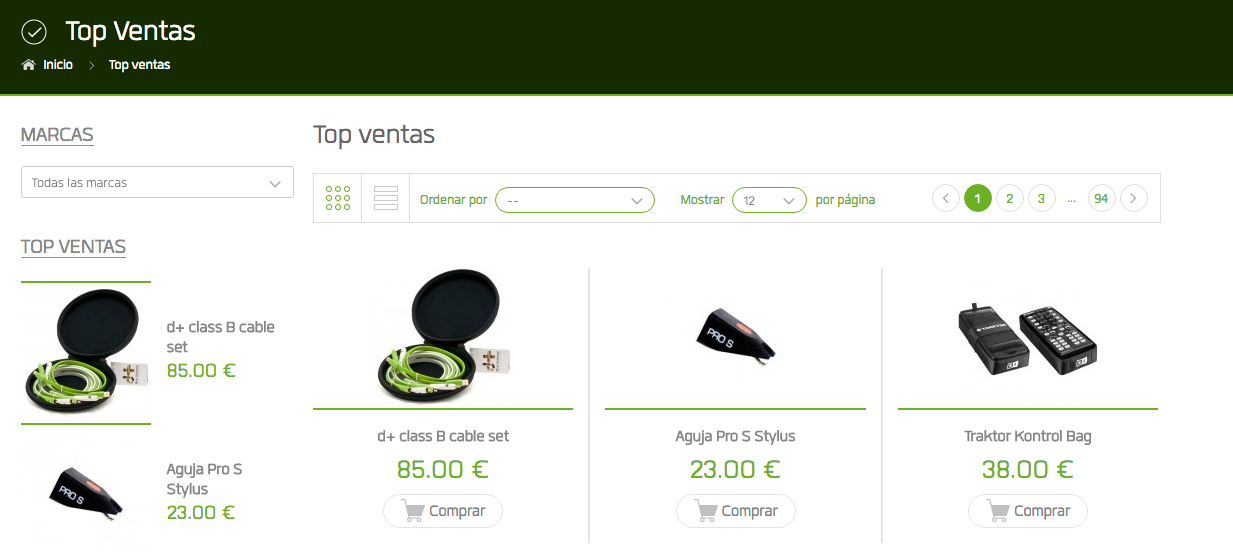This screenshot has width=1233, height=555.
Task: Go to page 94
Action: pyautogui.click(x=1101, y=199)
